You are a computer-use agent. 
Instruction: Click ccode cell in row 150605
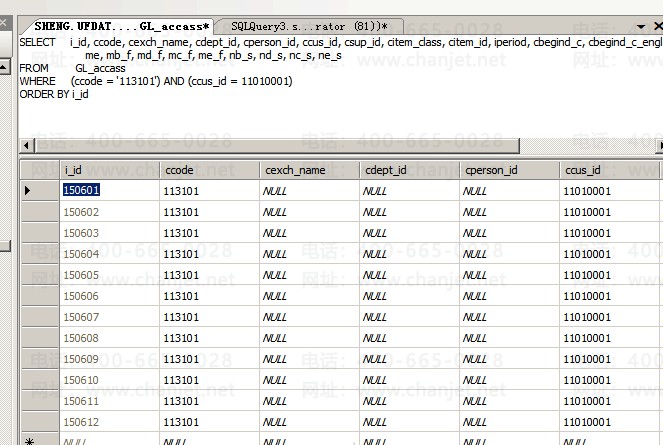tap(209, 275)
